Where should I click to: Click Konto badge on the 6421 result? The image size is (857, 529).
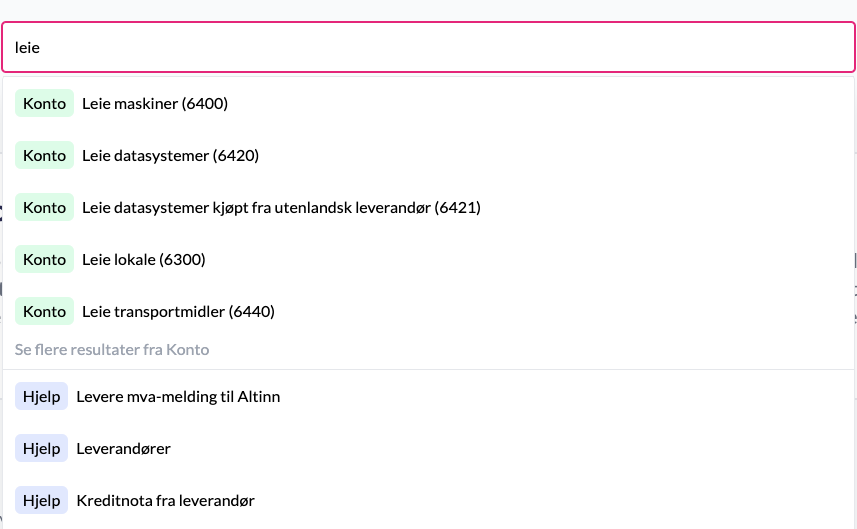point(44,208)
